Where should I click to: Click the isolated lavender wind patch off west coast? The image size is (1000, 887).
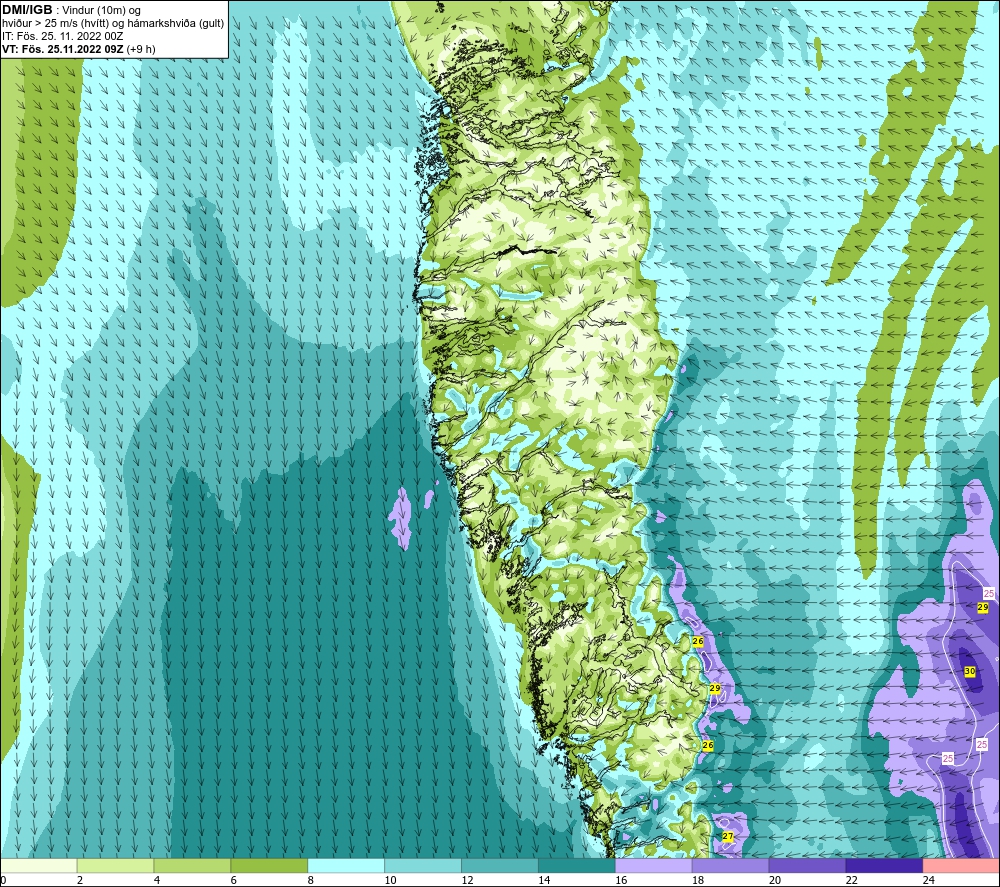click(x=402, y=518)
